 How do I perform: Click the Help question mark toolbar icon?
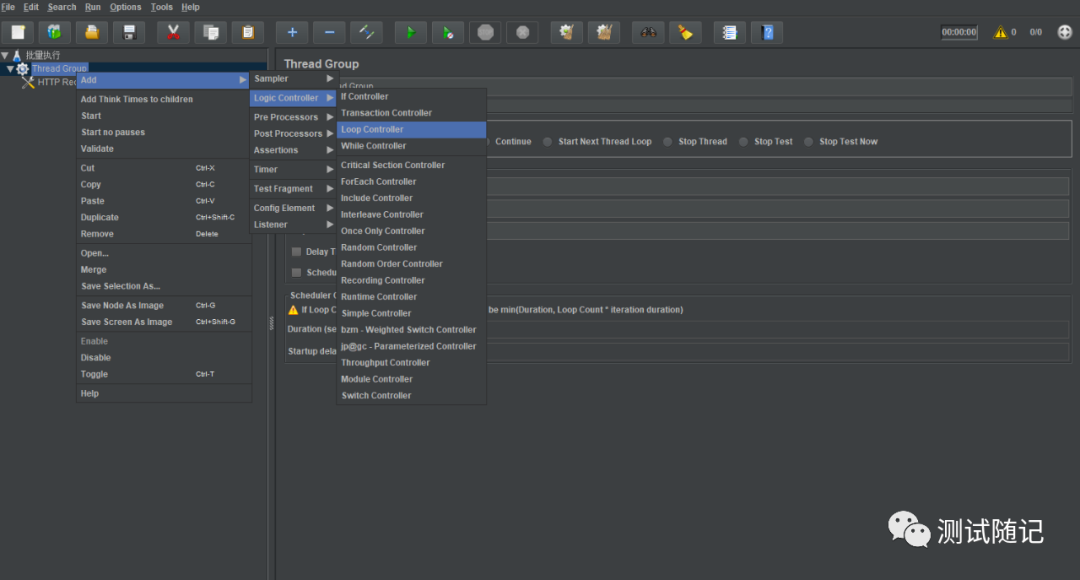(x=767, y=32)
